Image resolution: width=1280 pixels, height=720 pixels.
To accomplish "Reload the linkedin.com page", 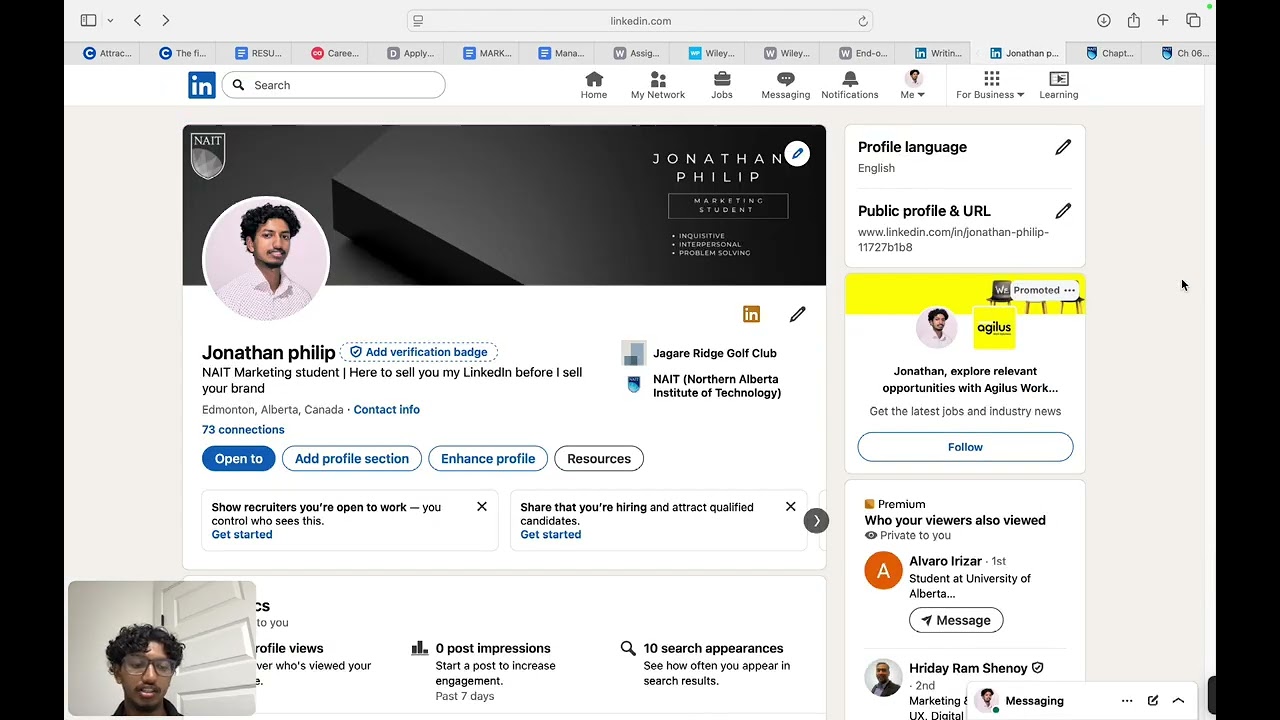I will (862, 21).
